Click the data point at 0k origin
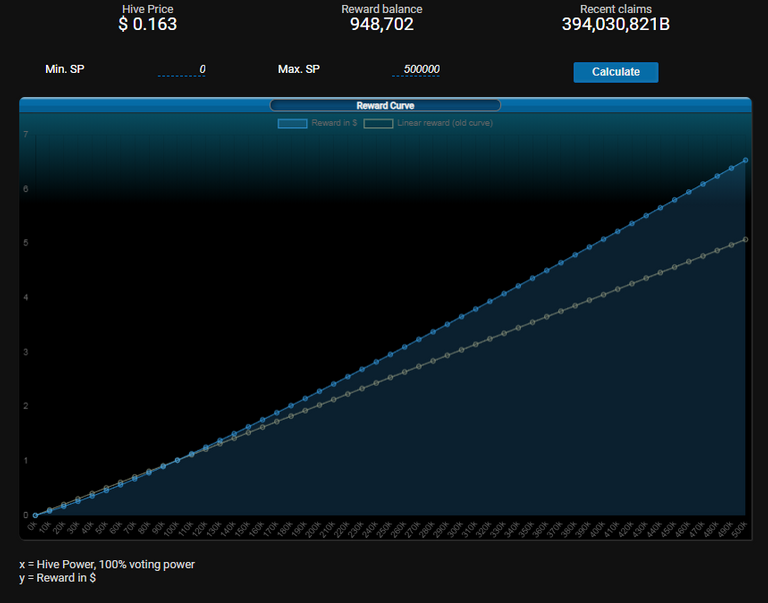 [x=35, y=515]
